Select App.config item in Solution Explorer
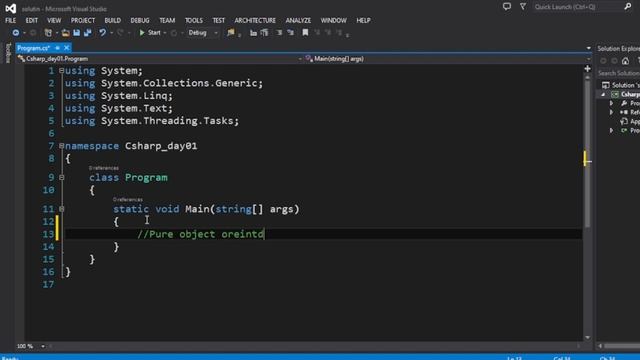The width and height of the screenshot is (640, 360). [x=630, y=121]
